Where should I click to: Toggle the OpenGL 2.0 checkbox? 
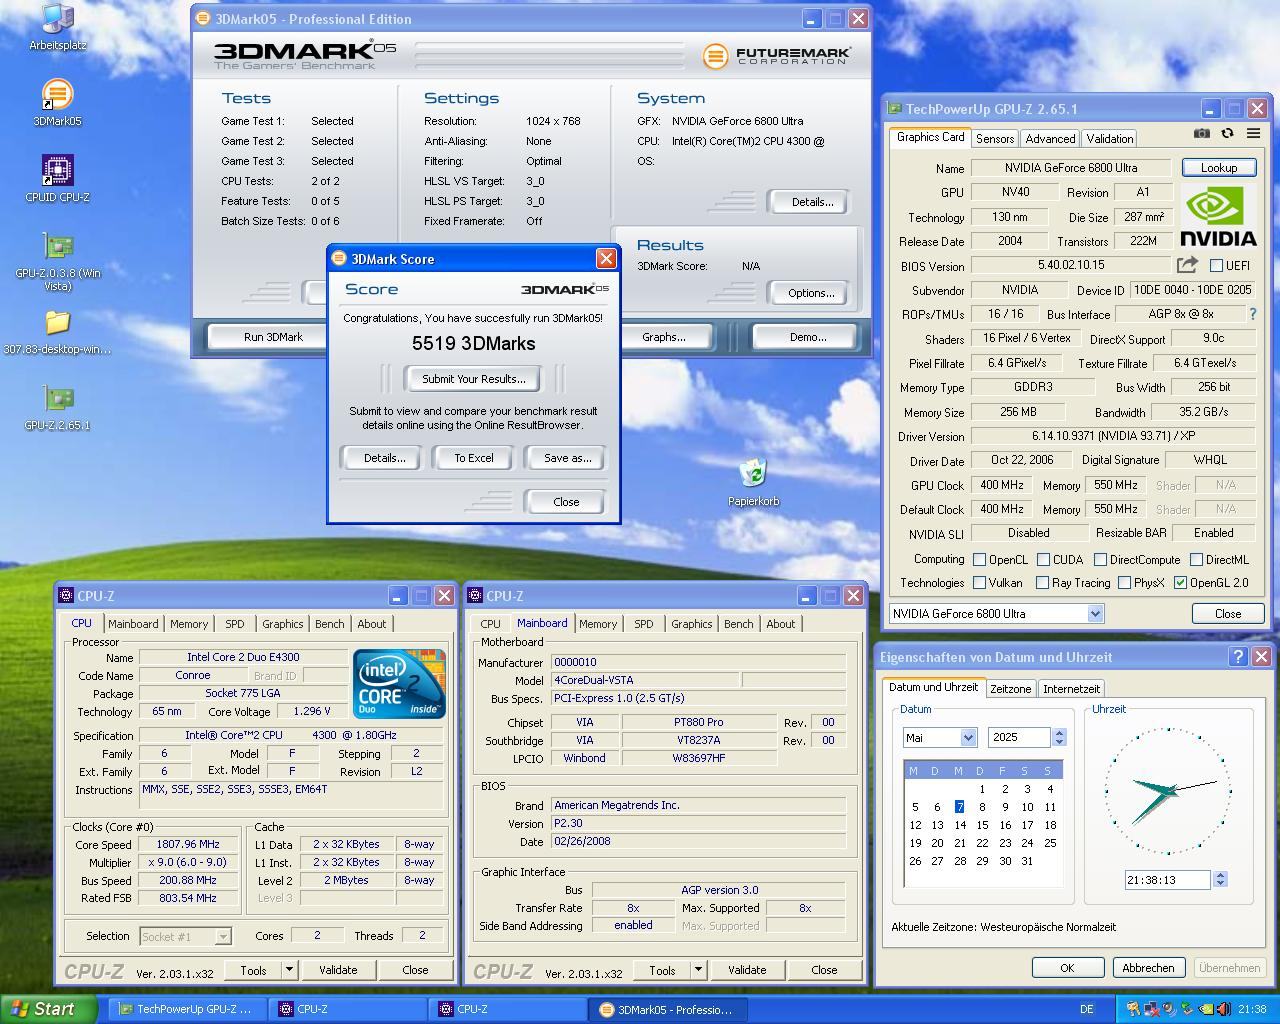(1181, 583)
